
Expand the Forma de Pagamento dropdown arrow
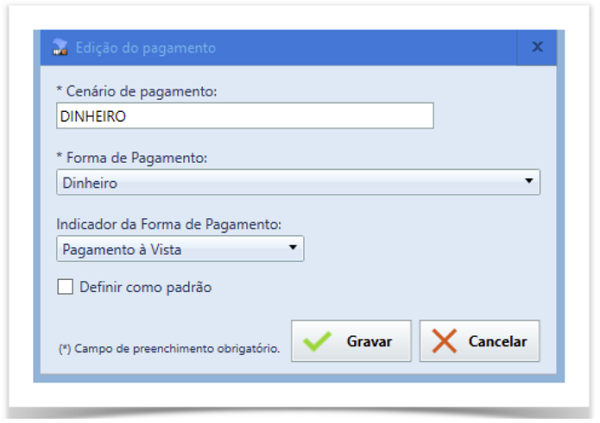pyautogui.click(x=528, y=182)
